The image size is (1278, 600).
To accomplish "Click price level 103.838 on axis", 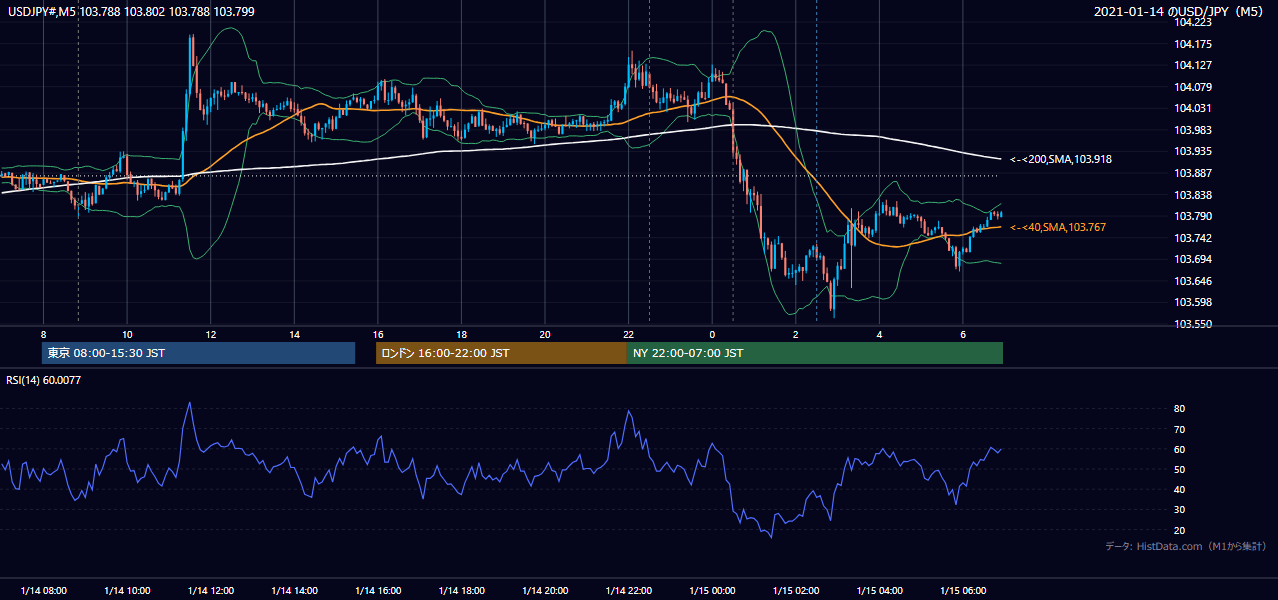I will pyautogui.click(x=1194, y=195).
